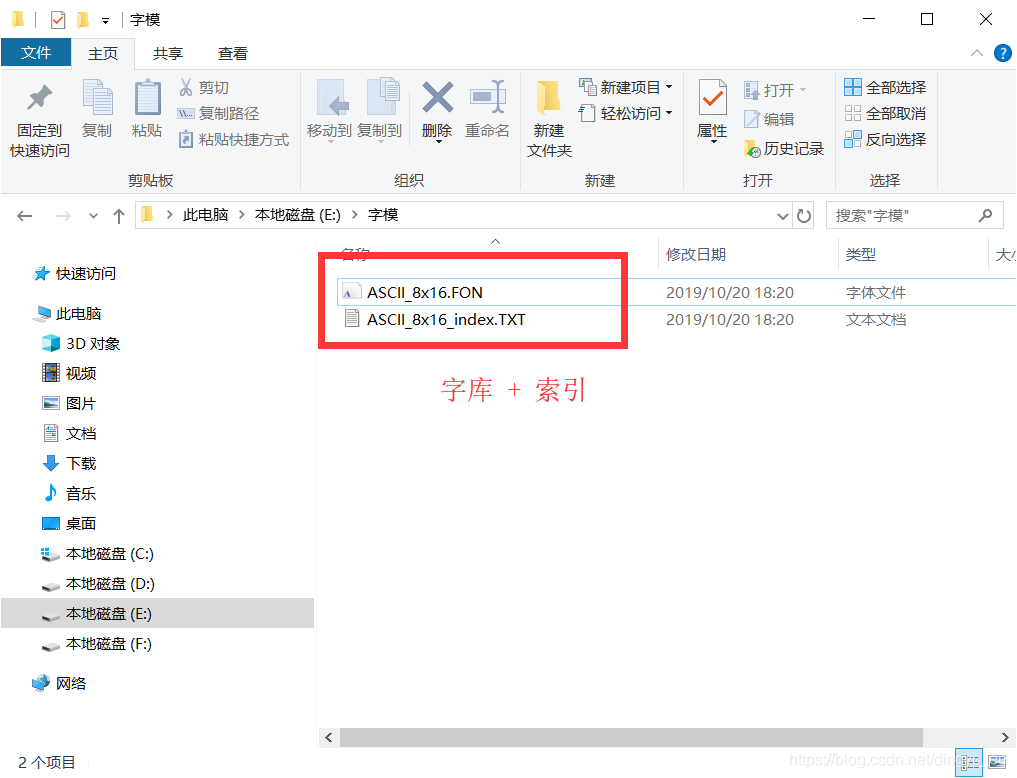Screen dimensions: 1017x778
Task: Click Select none (全部取消)
Action: tap(885, 113)
